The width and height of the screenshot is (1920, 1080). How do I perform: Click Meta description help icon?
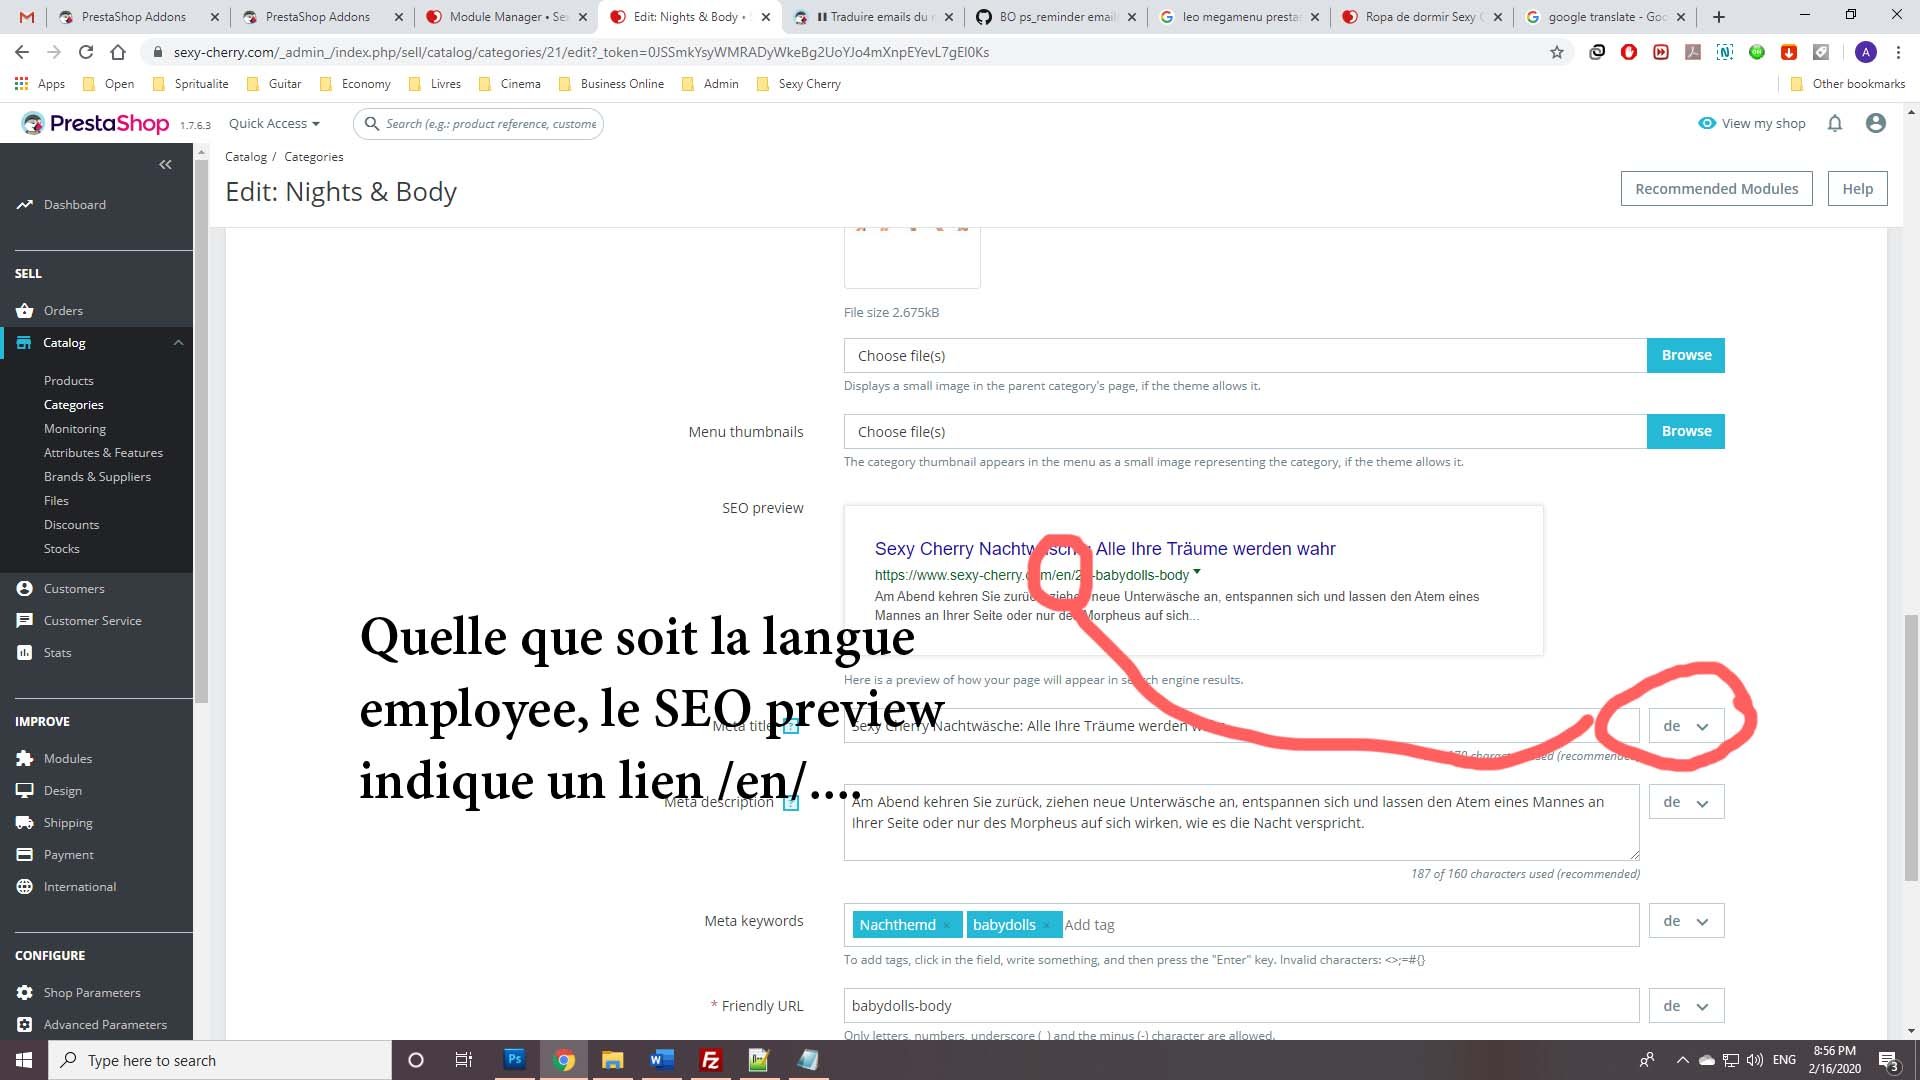point(790,803)
